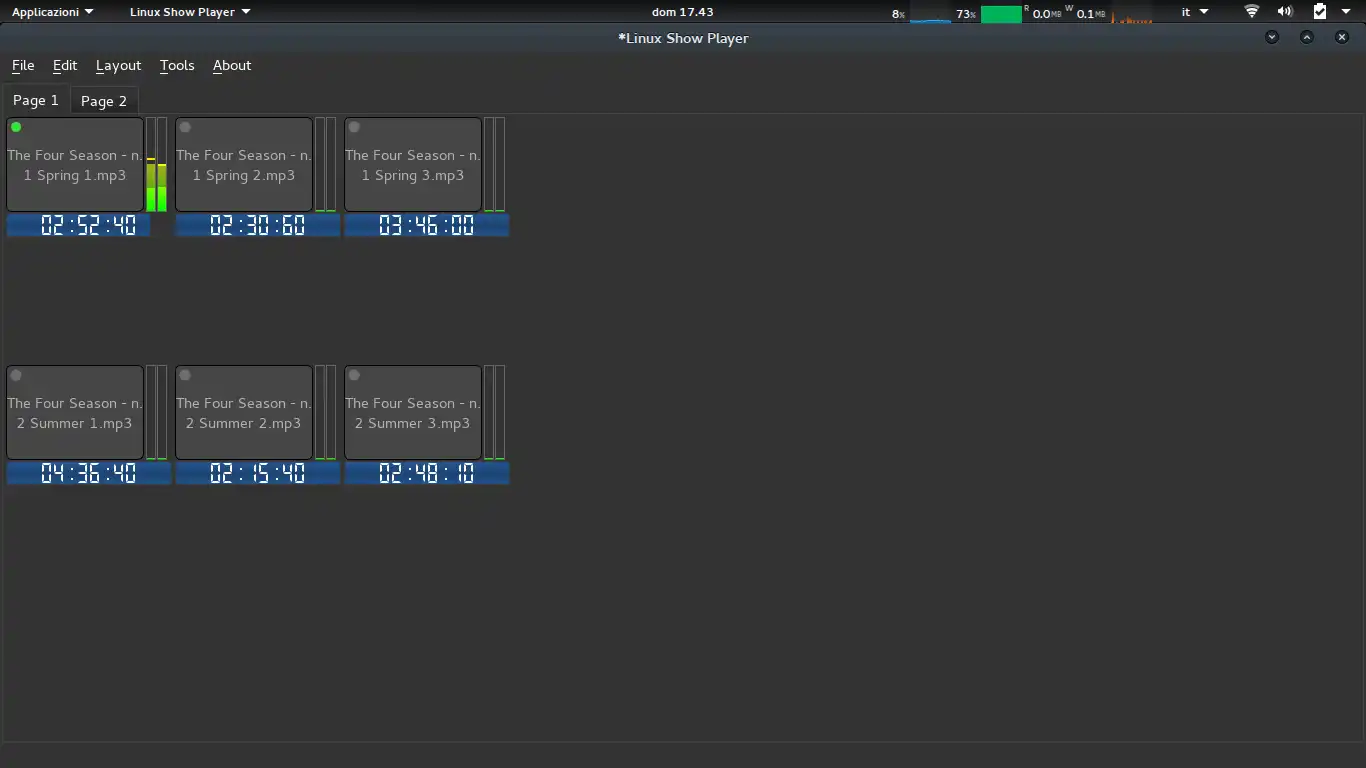Open the Layout menu
This screenshot has height=768, width=1366.
[118, 65]
